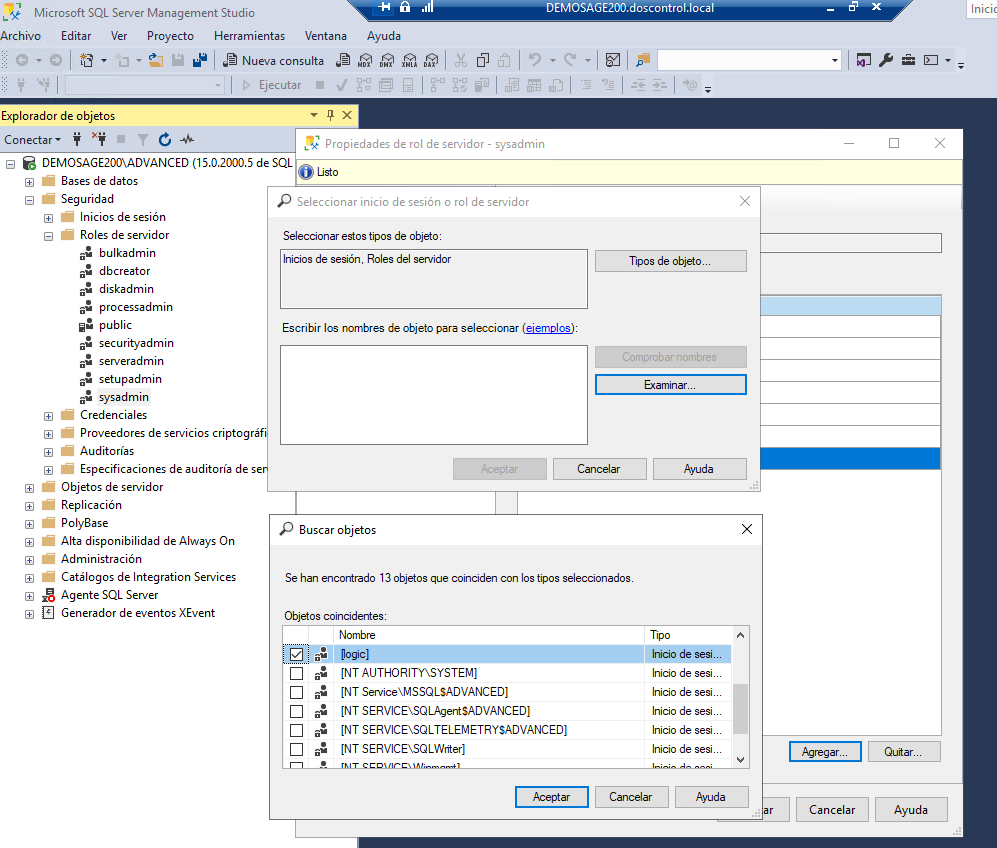This screenshot has height=848, width=997.
Task: Click the disconnect icon in Object Explorer
Action: point(99,139)
